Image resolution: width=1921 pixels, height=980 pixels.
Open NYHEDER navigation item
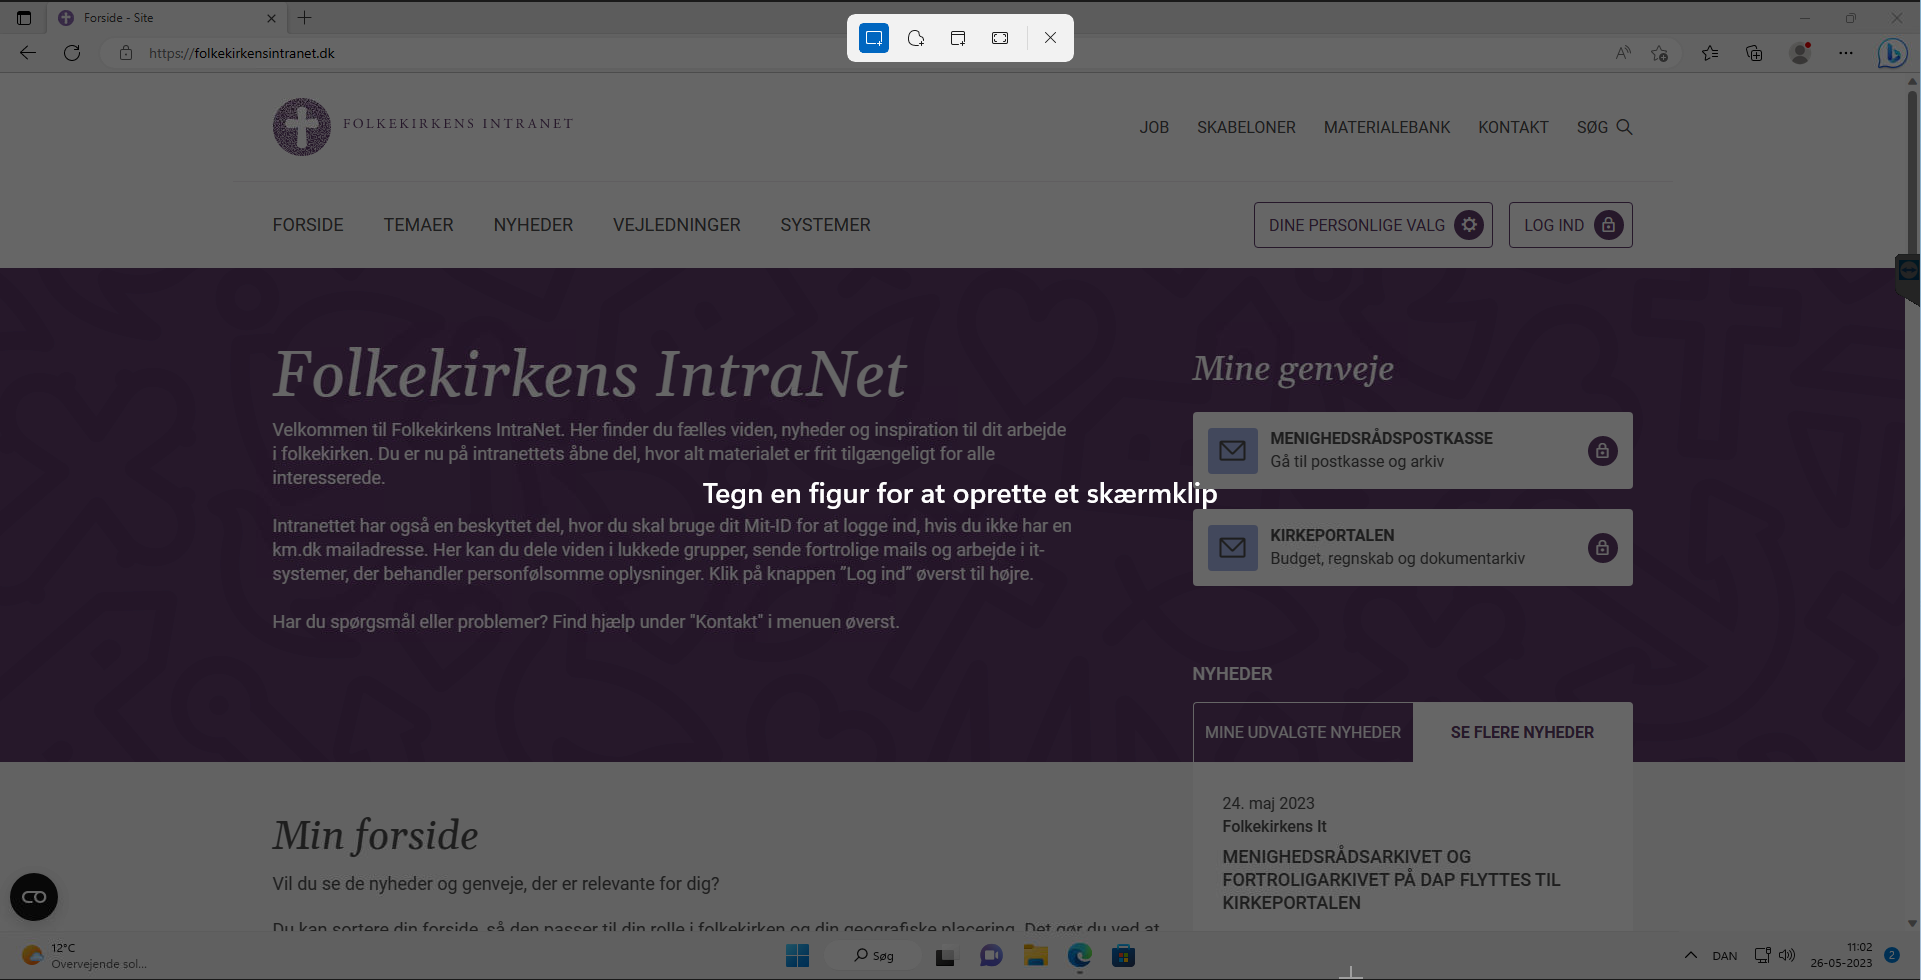[x=533, y=225]
